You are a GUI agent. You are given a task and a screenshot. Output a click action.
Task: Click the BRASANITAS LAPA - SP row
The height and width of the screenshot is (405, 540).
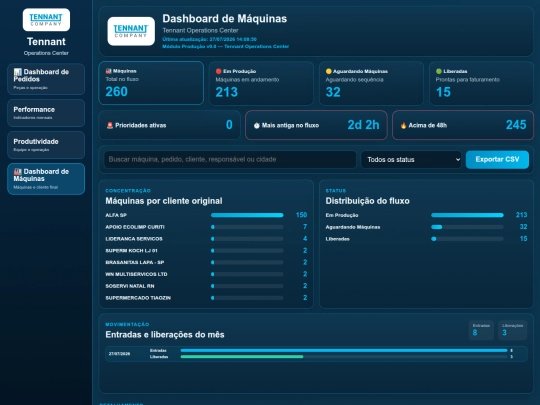click(x=206, y=262)
